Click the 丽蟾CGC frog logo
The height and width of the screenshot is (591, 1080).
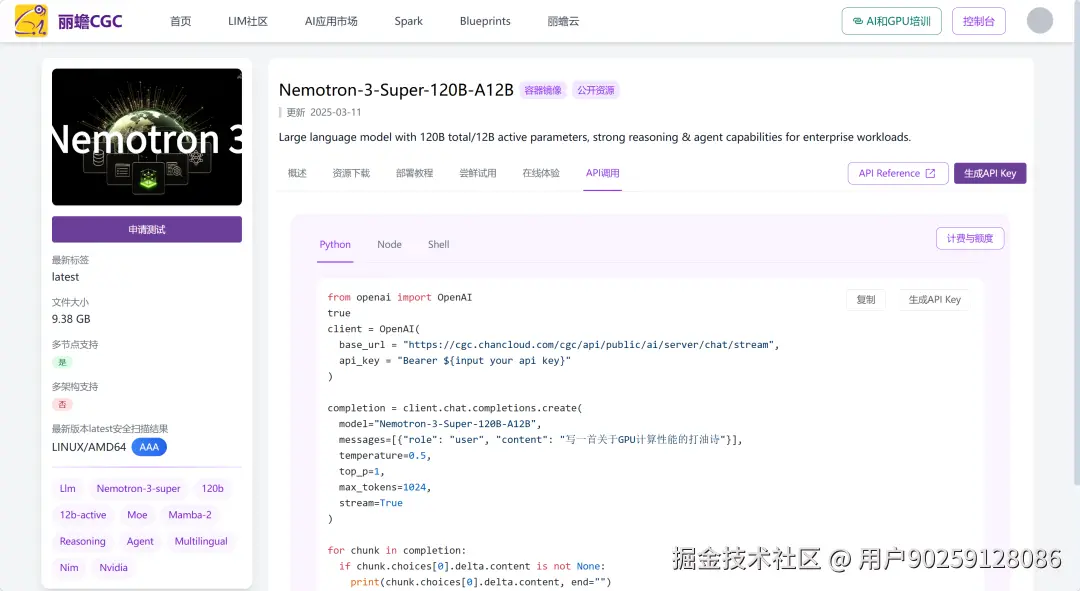pyautogui.click(x=31, y=21)
